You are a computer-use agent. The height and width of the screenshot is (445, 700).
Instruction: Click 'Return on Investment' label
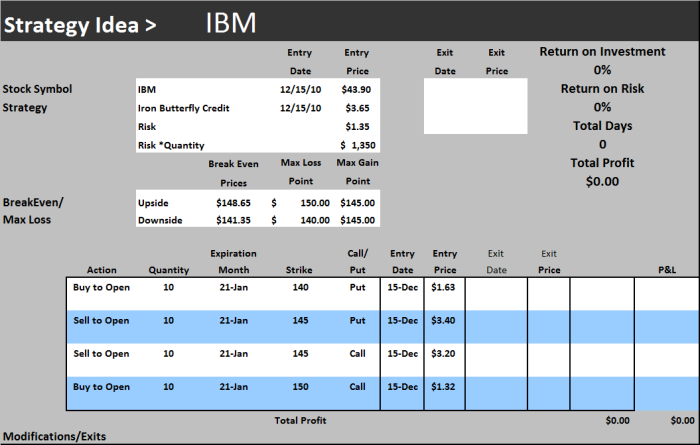602,52
